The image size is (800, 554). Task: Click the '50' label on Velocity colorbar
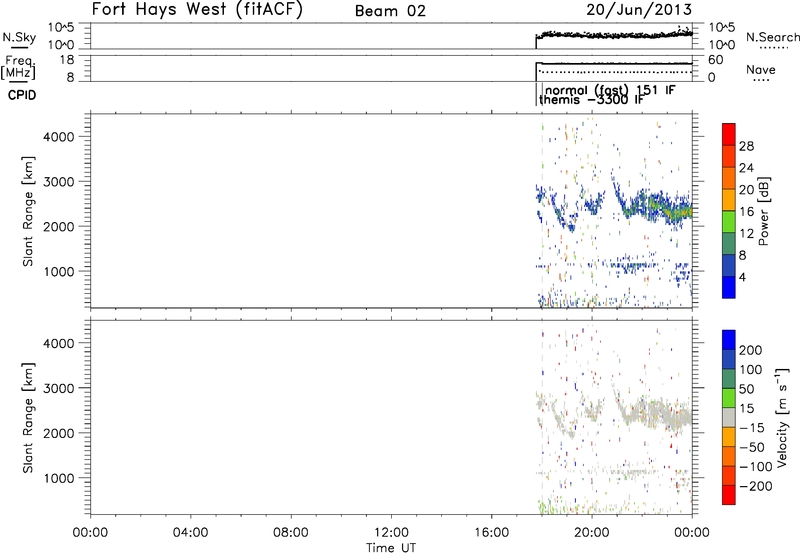pos(746,389)
